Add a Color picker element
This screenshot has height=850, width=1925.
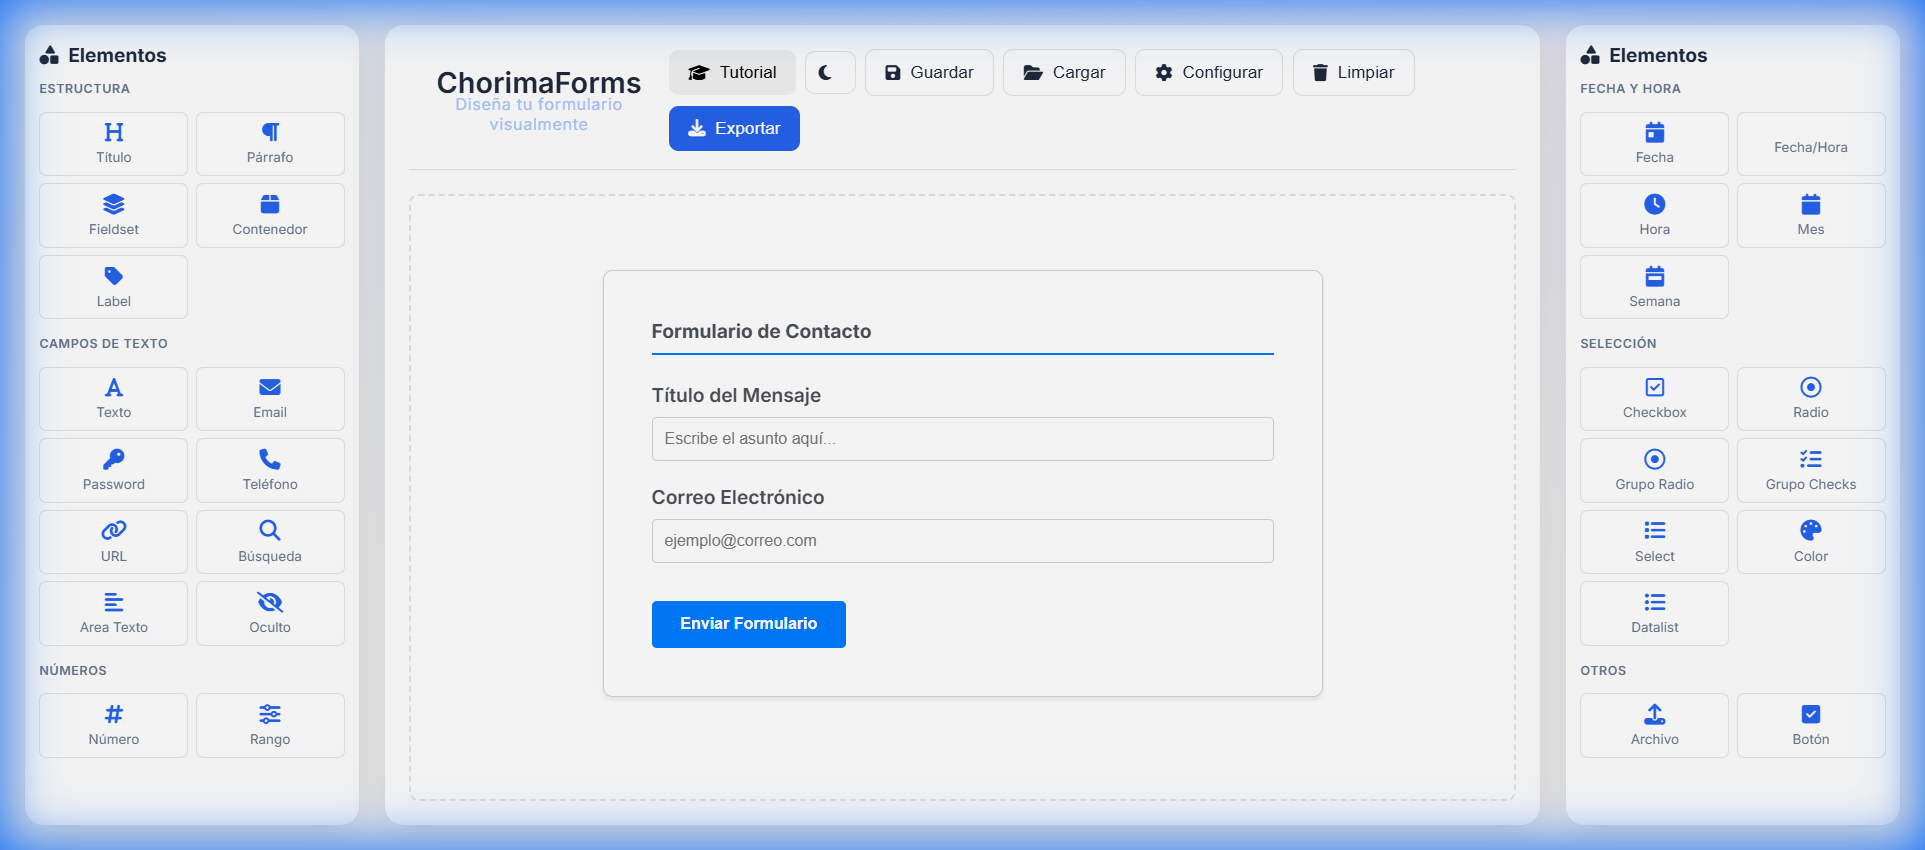(1811, 542)
